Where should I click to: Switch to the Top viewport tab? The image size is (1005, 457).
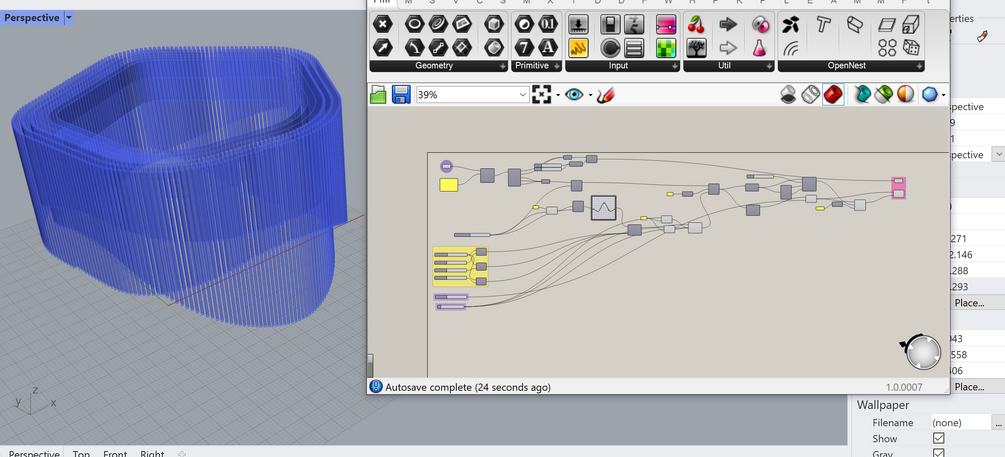(x=81, y=453)
